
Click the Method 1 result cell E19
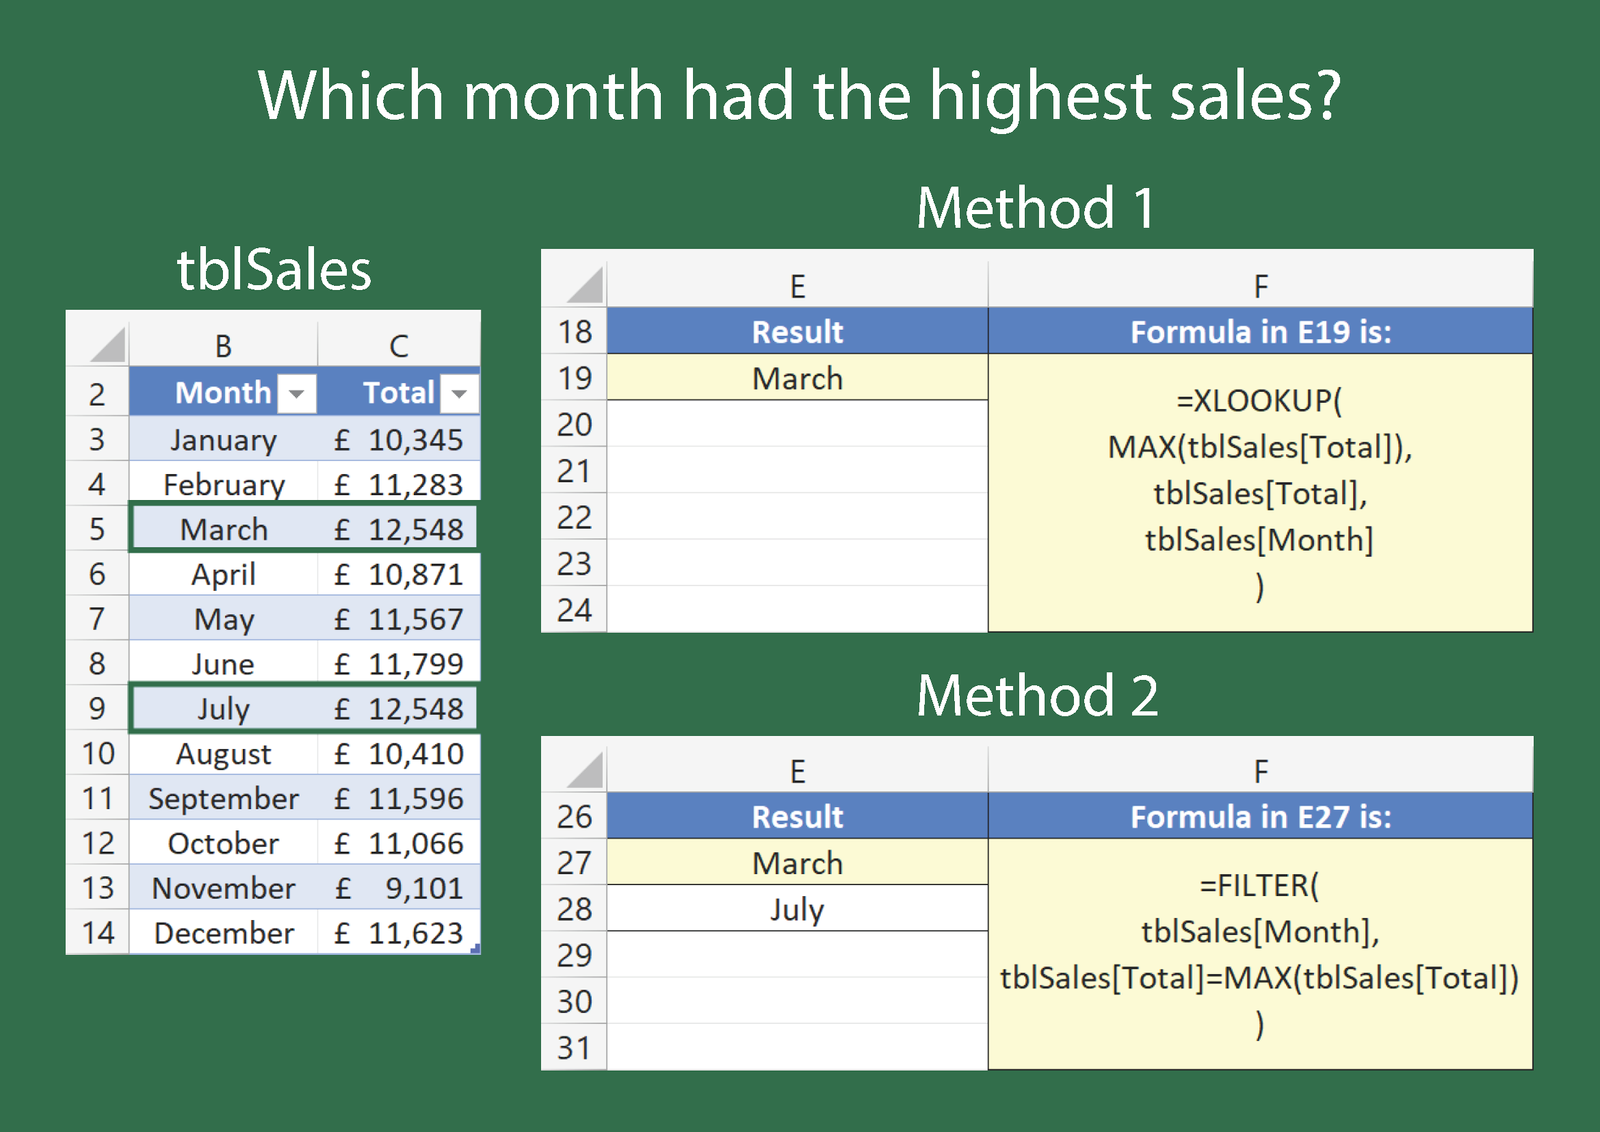[x=797, y=379]
